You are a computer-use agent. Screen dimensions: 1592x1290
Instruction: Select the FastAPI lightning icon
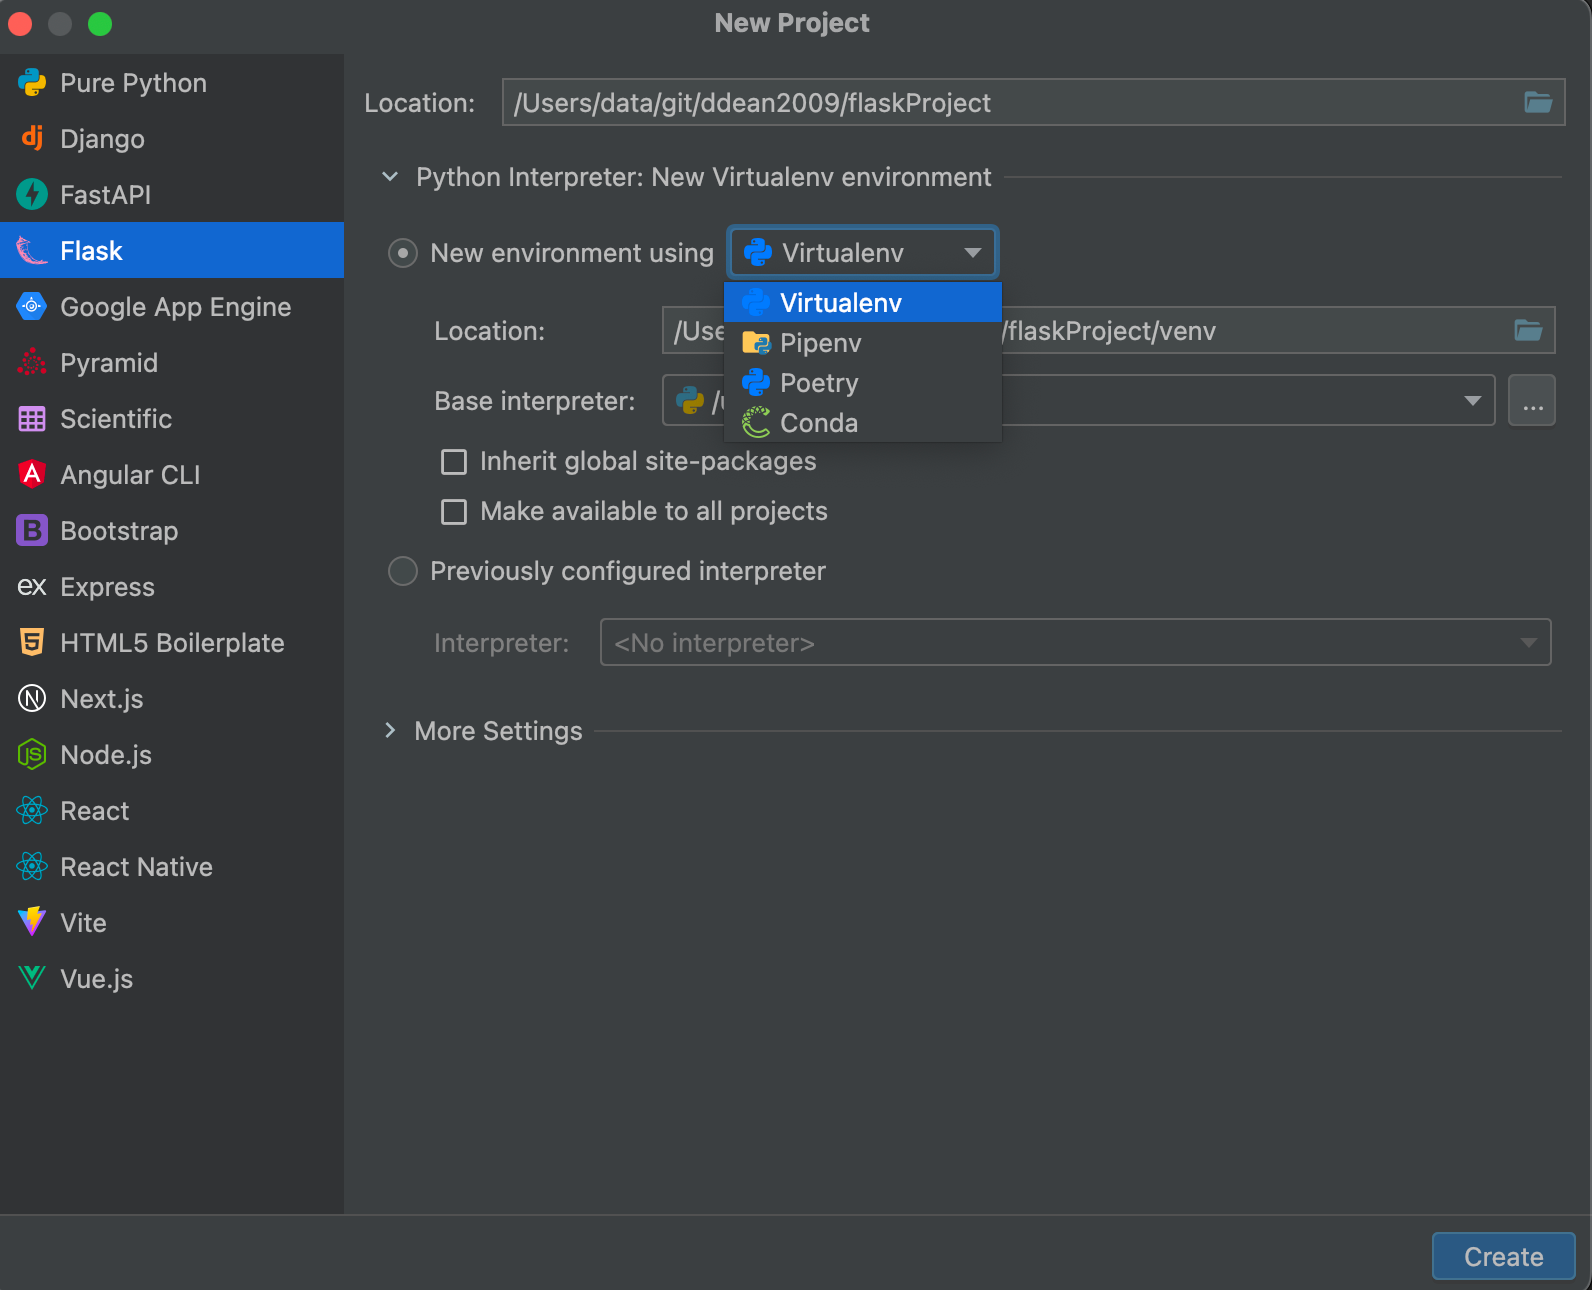click(32, 194)
